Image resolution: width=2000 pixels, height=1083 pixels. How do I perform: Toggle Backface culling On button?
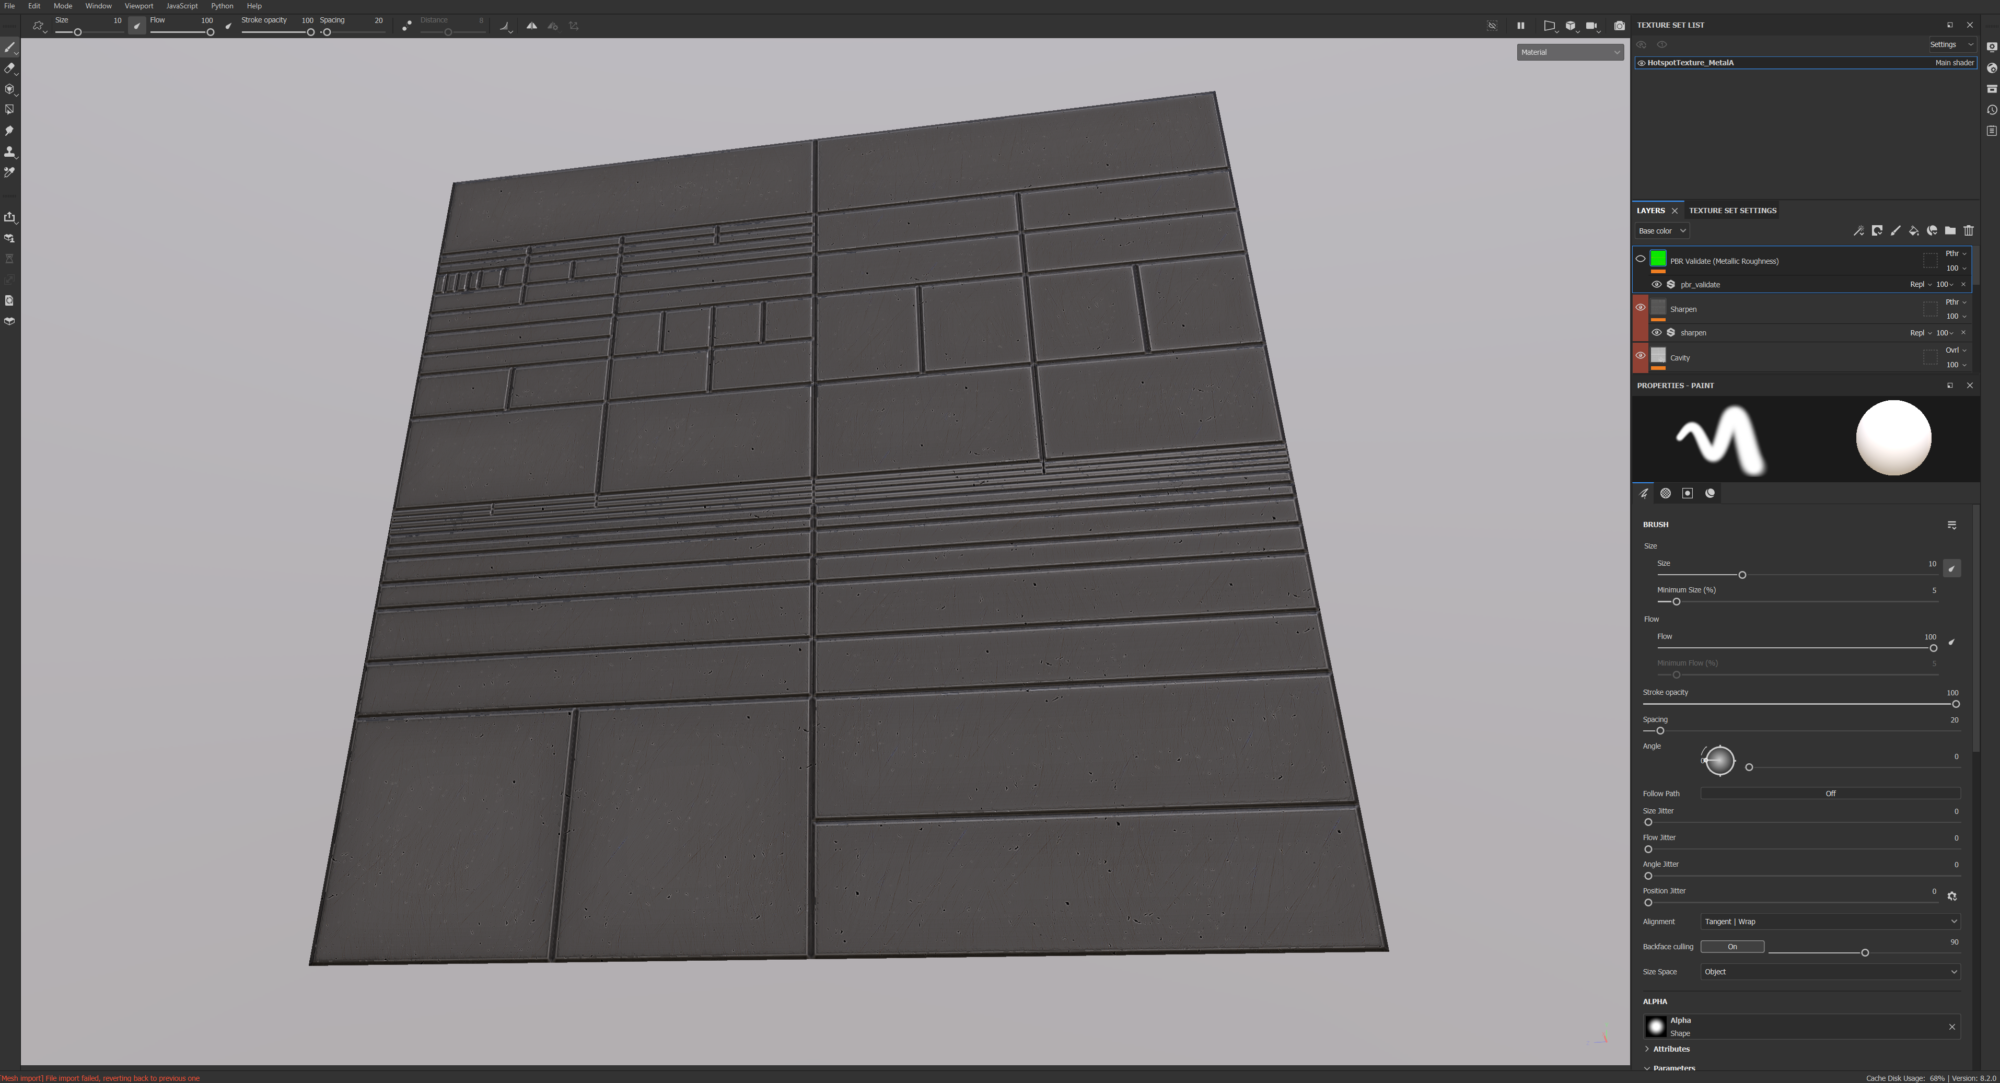coord(1732,947)
